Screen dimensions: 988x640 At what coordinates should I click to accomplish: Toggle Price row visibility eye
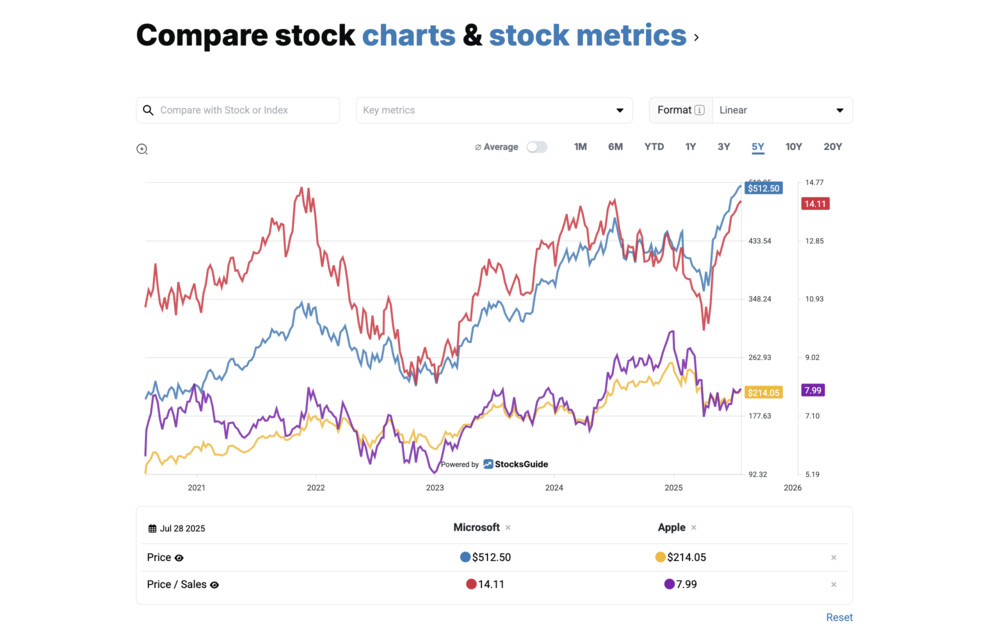(179, 558)
